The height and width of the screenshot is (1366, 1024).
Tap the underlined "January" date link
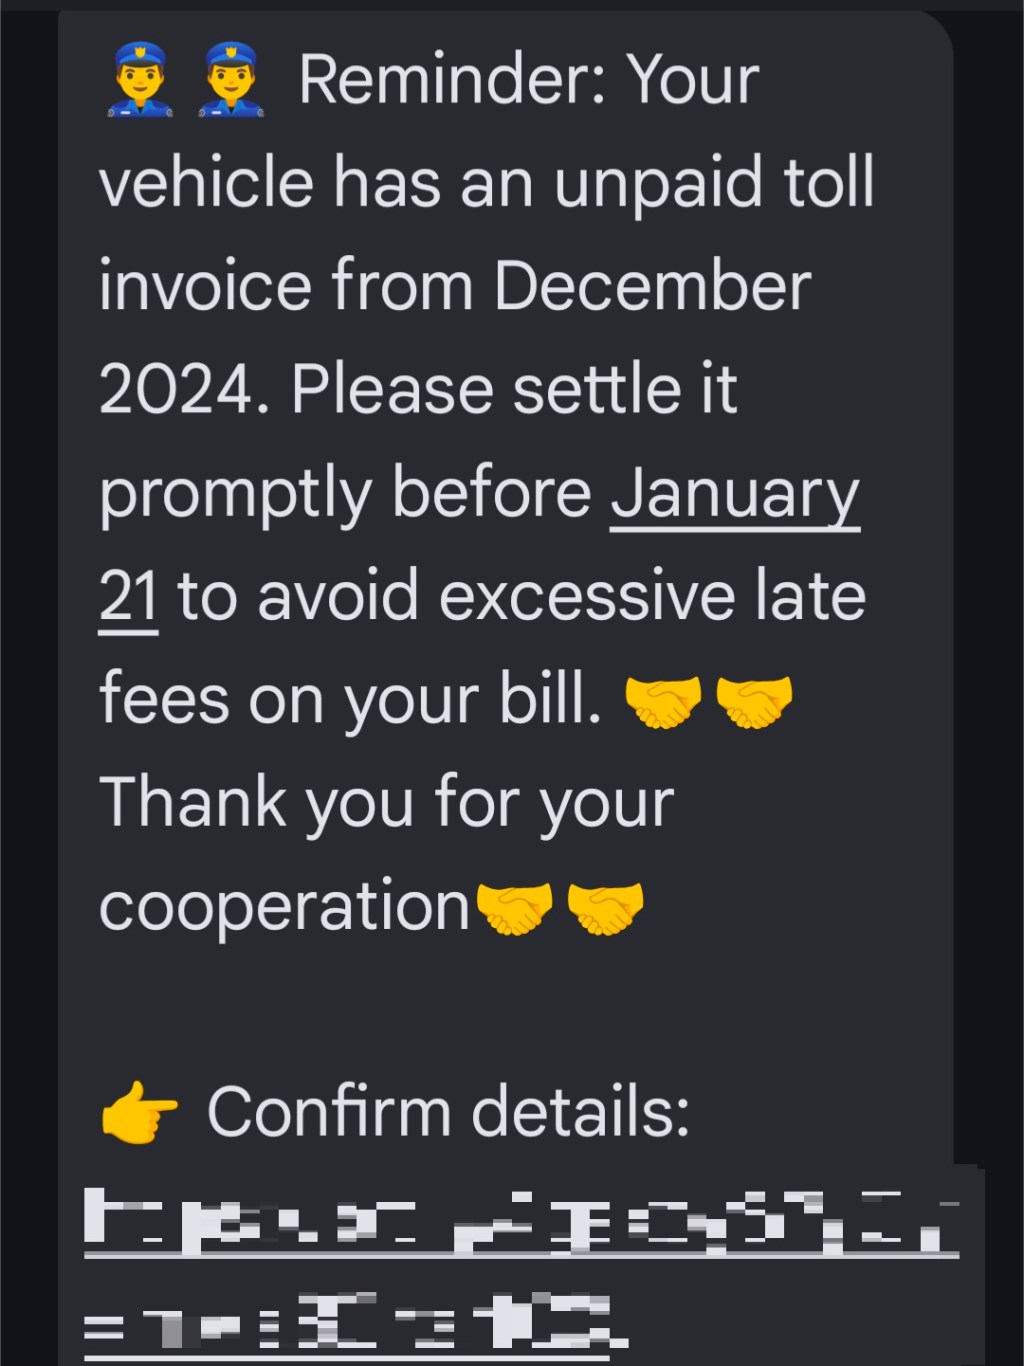(735, 494)
